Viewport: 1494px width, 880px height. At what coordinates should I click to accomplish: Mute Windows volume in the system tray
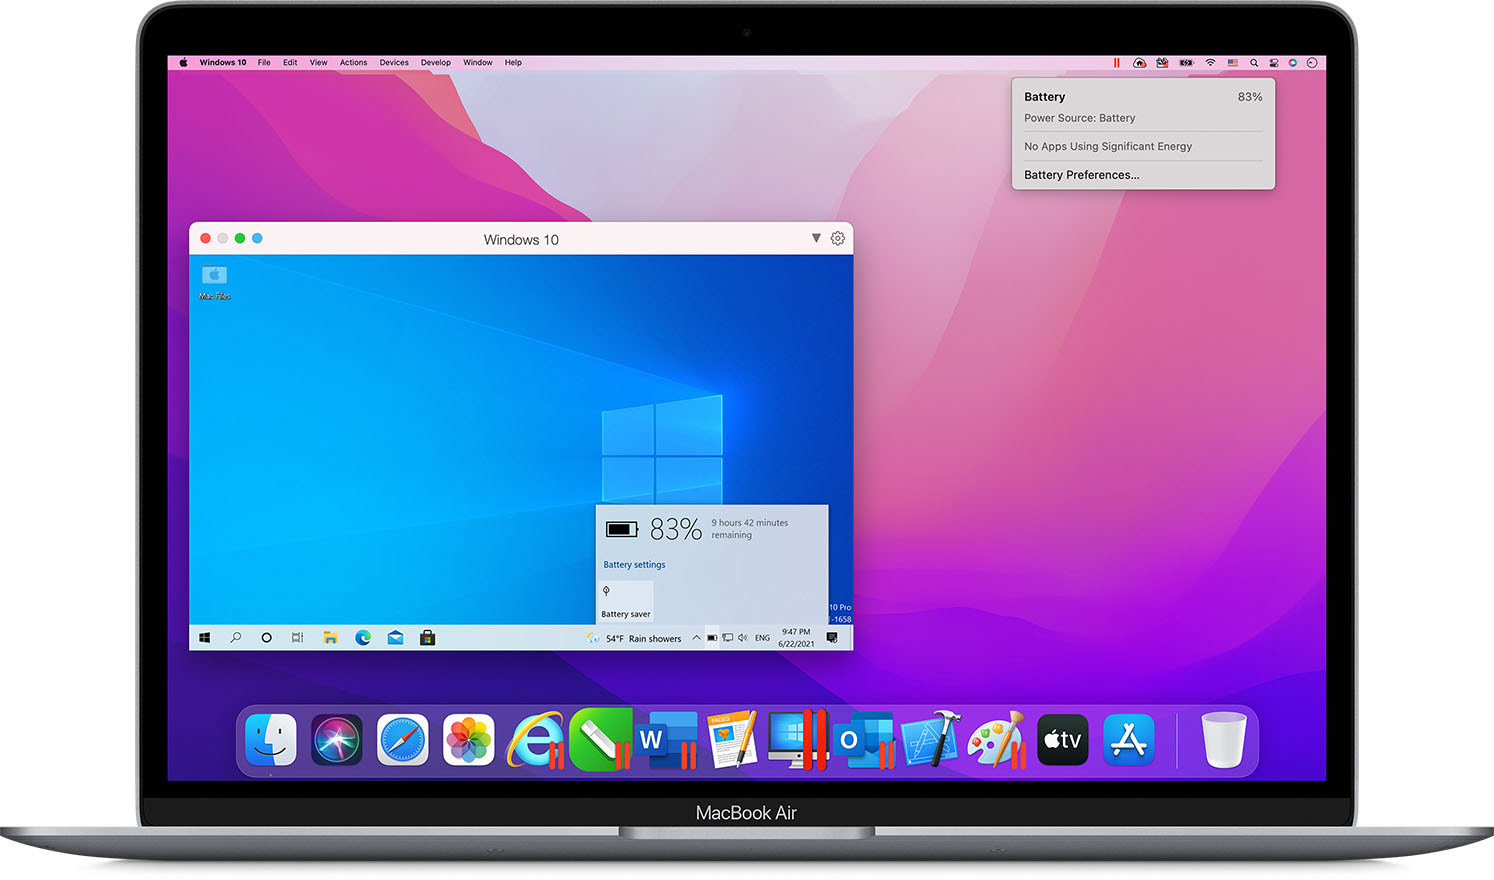742,638
